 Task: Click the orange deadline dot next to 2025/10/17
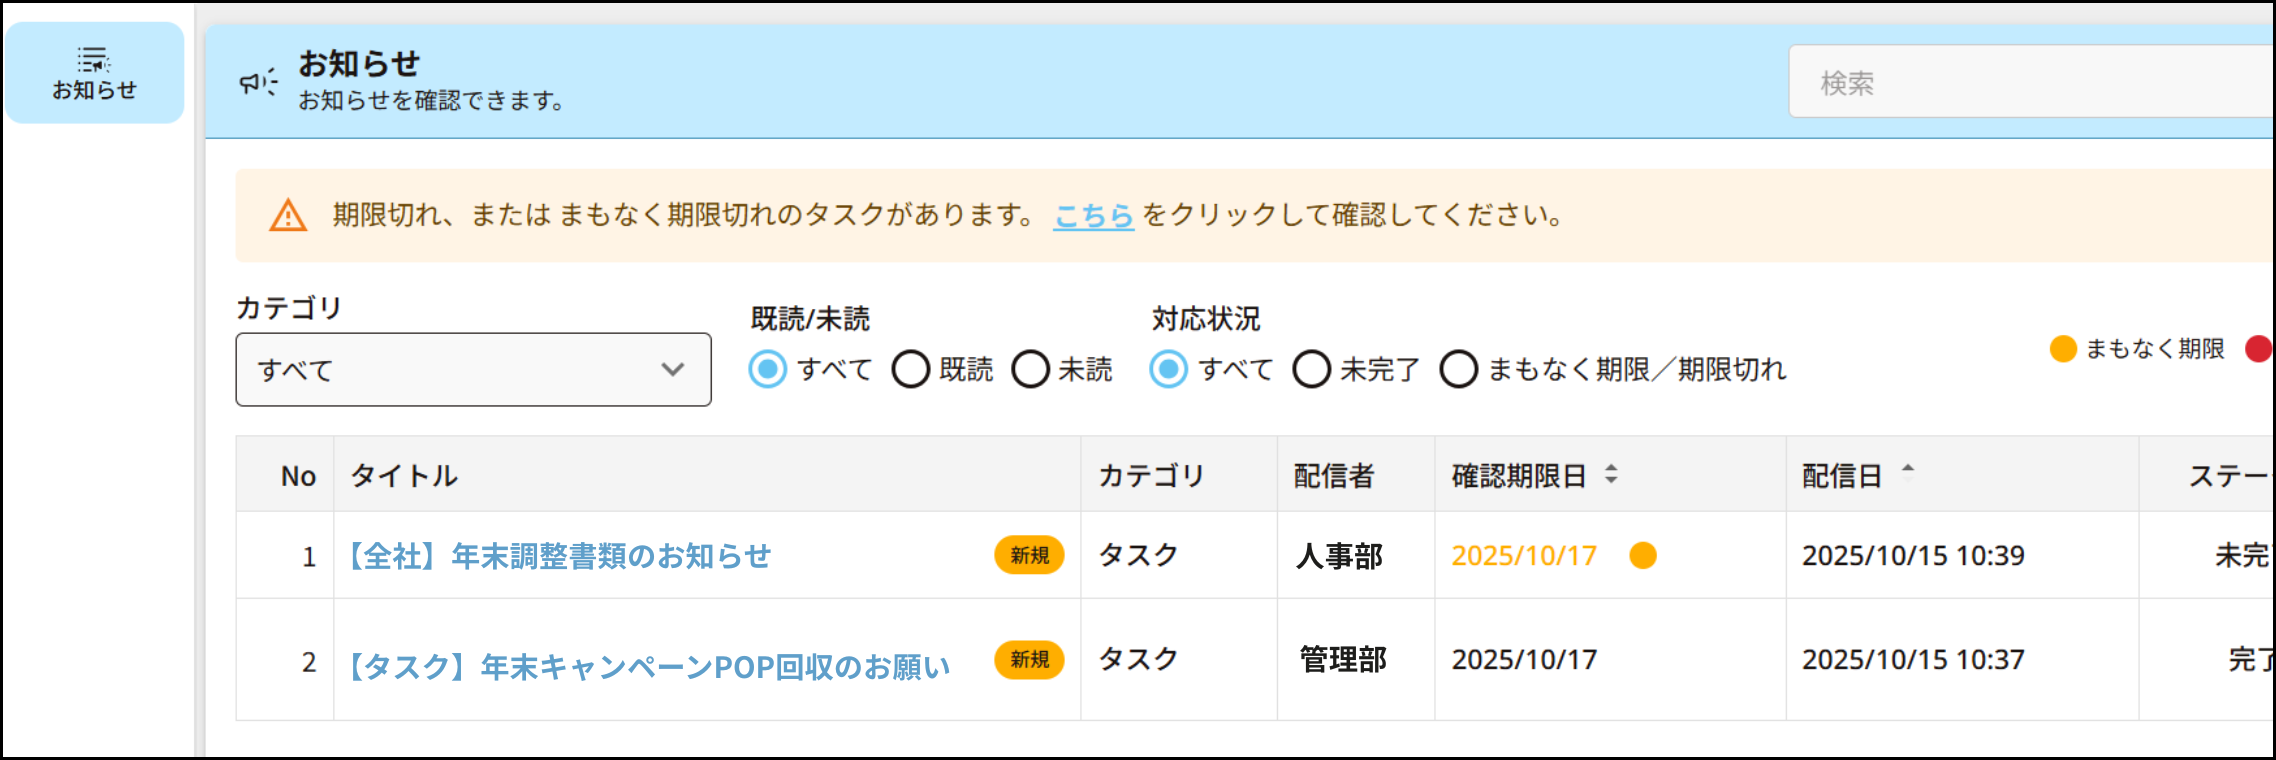[1642, 556]
